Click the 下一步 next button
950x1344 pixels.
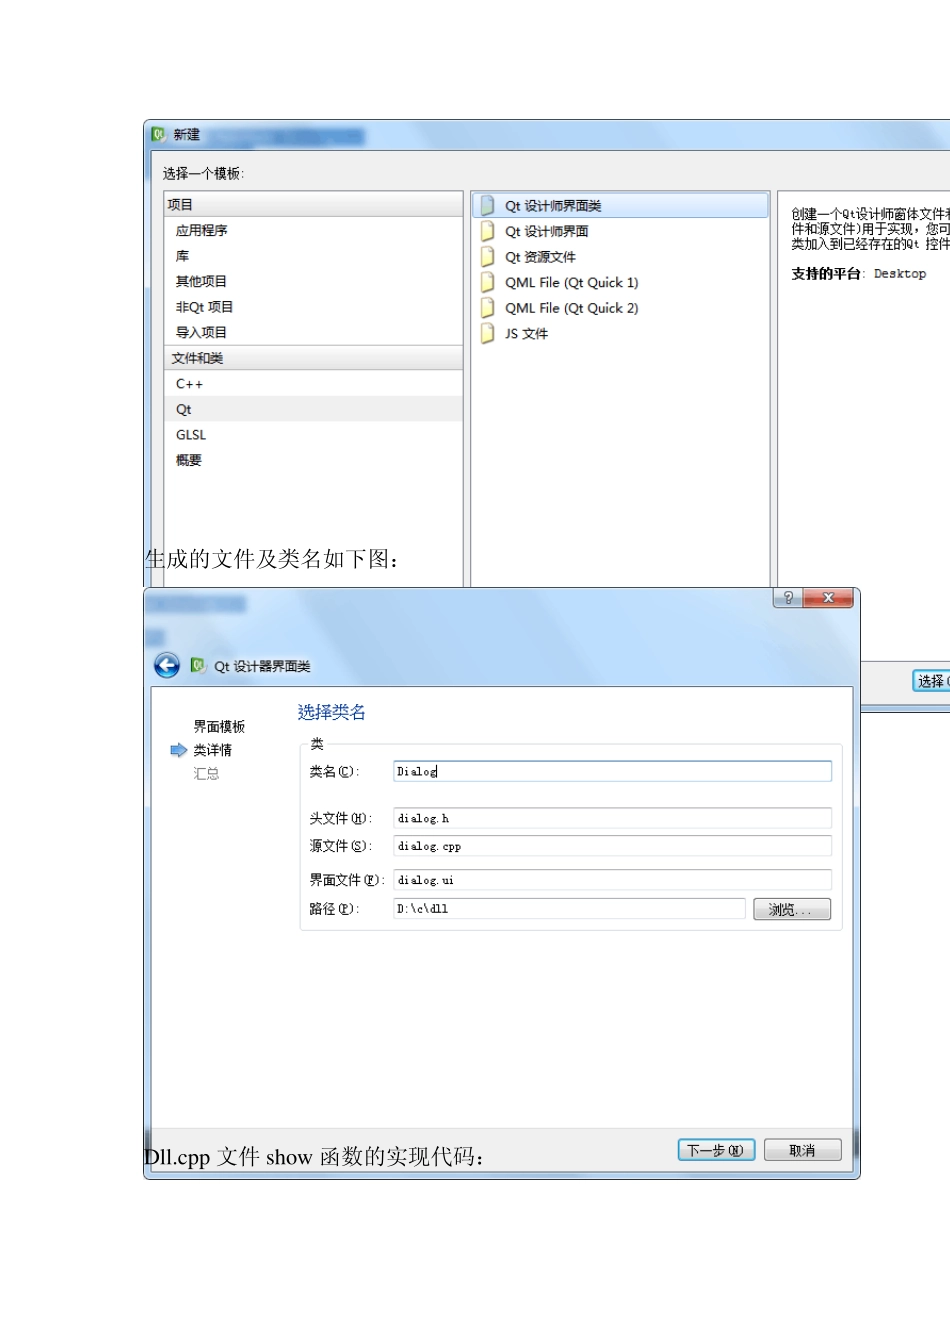[716, 1150]
